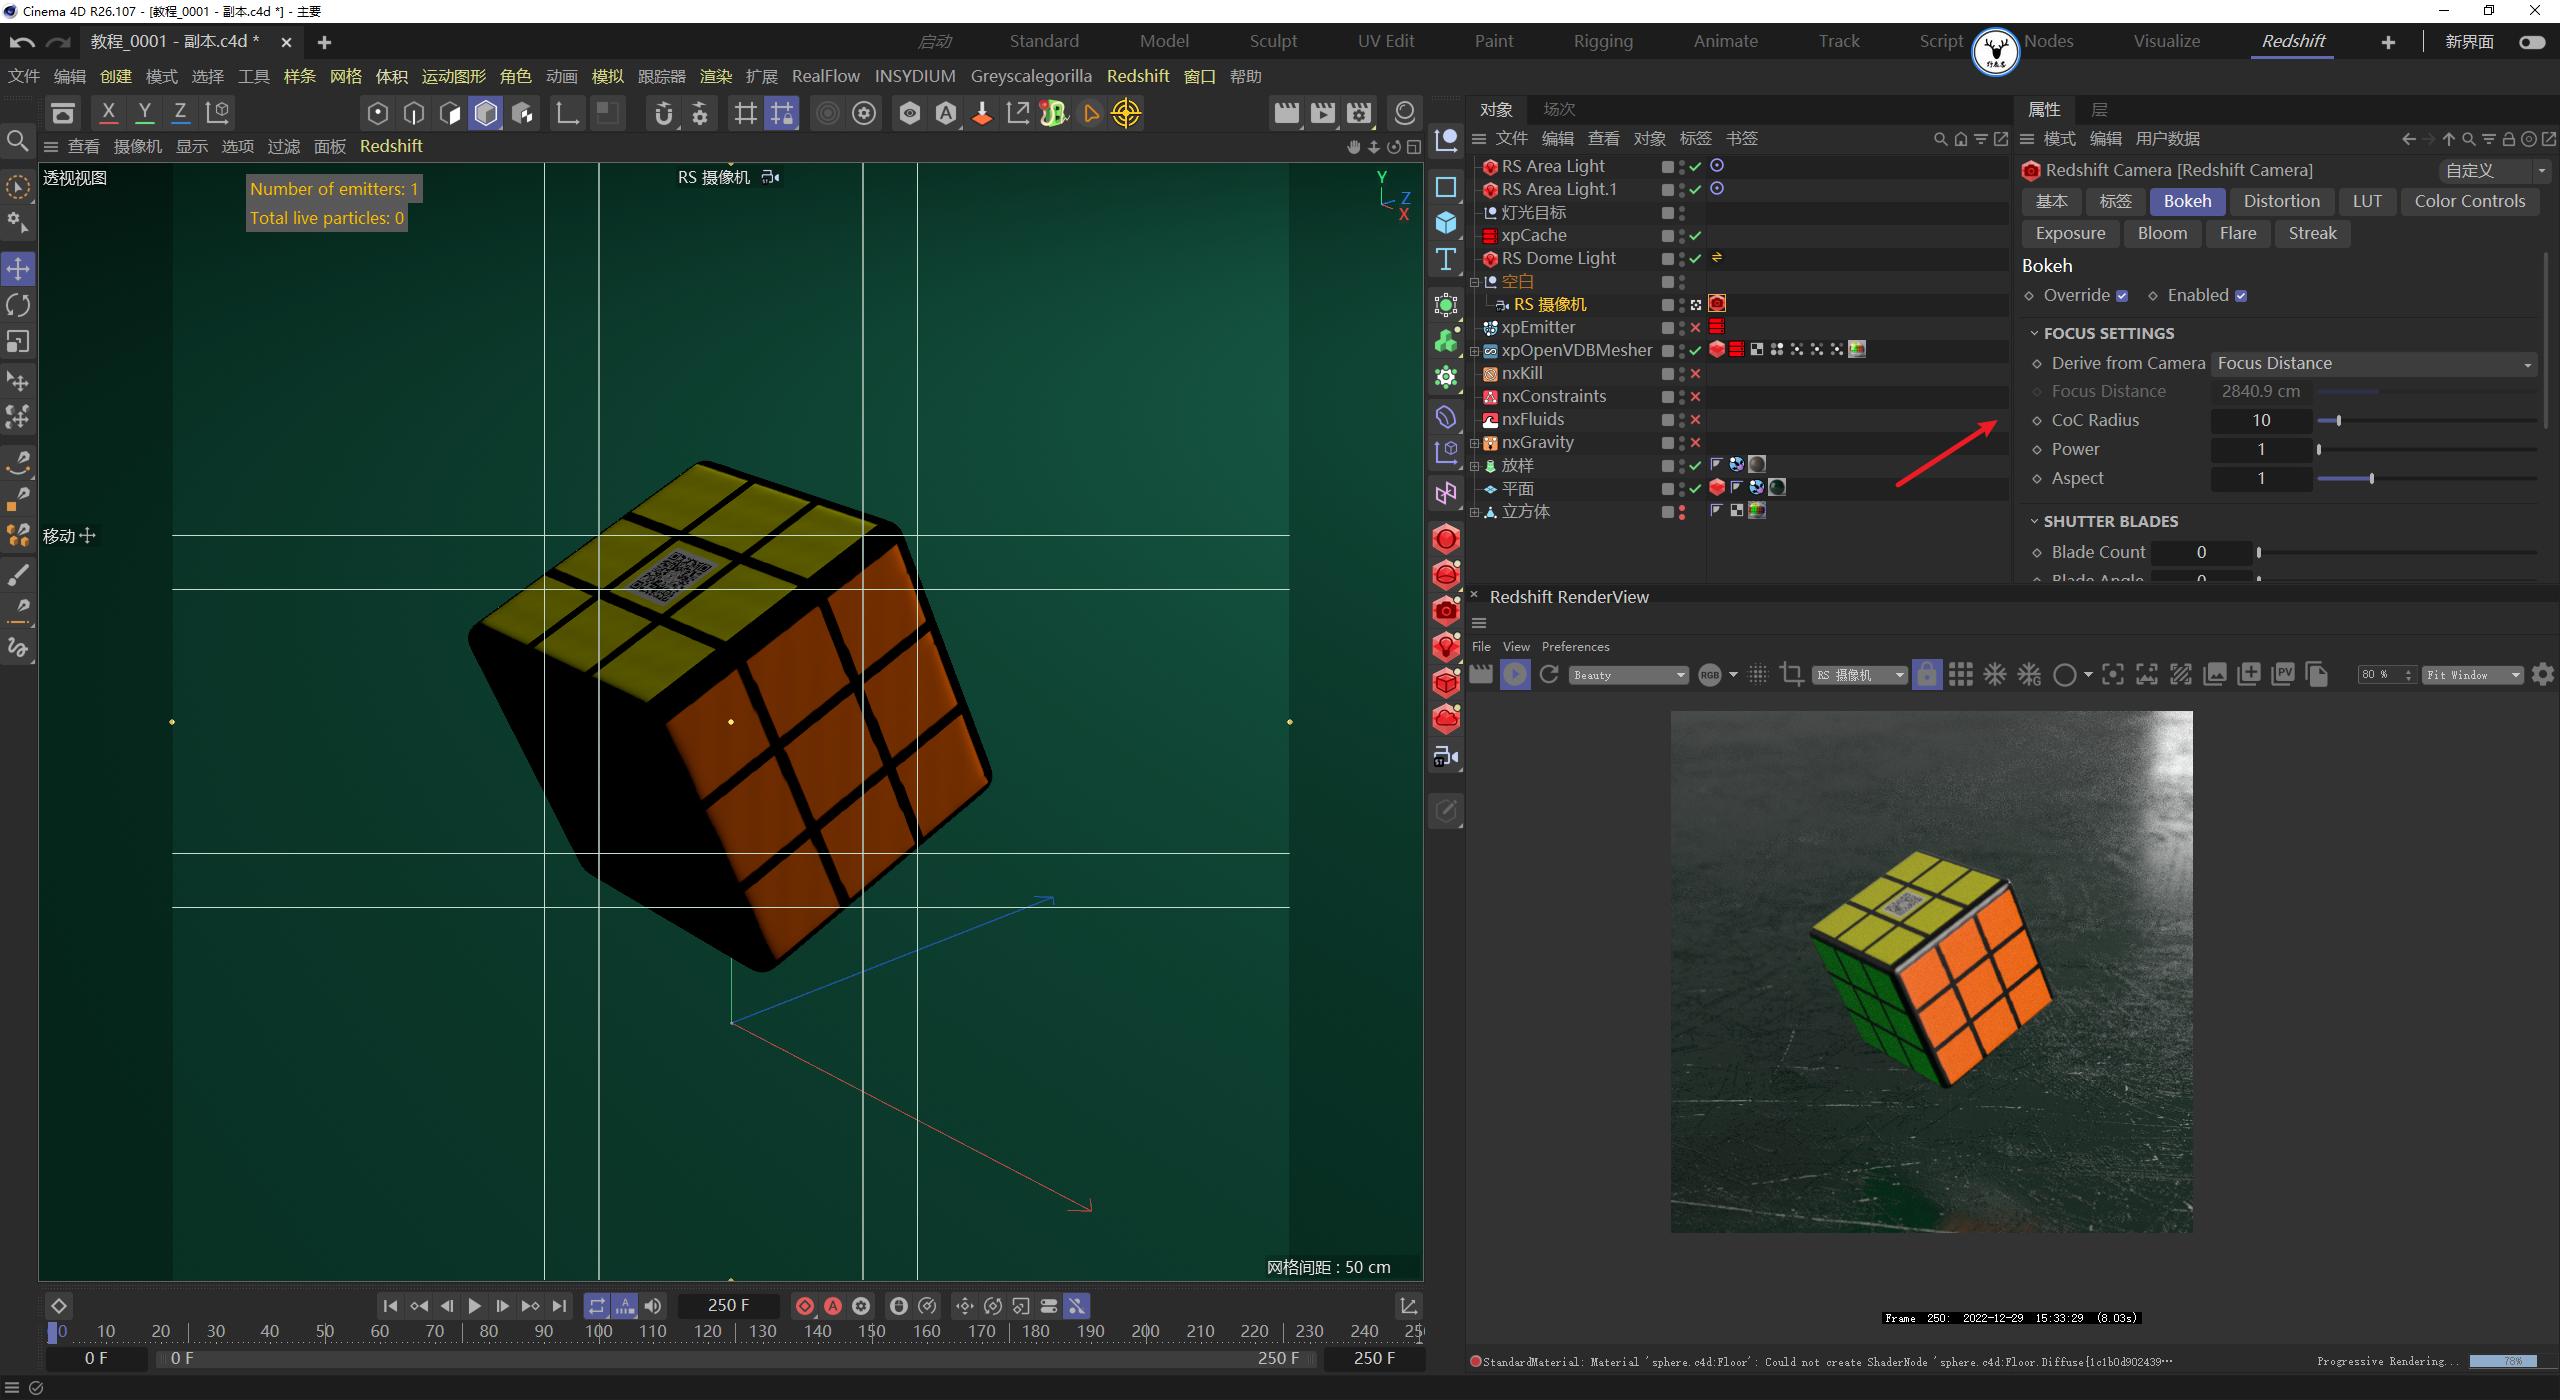
Task: Click the snapshot grid icon in RenderView toolbar
Action: tap(1962, 675)
